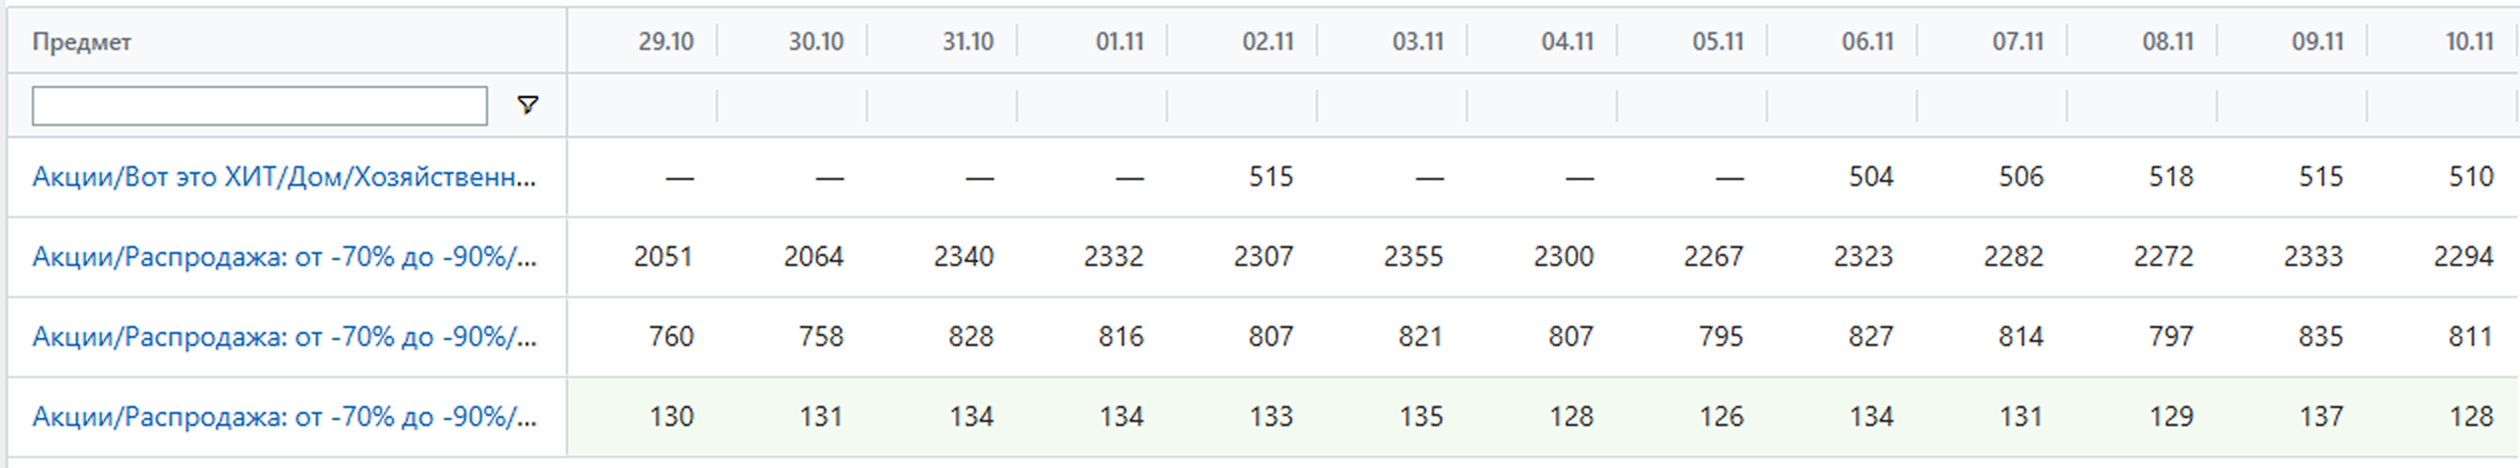The width and height of the screenshot is (2520, 468).
Task: Select the 10.11 date column header
Action: [x=2469, y=42]
